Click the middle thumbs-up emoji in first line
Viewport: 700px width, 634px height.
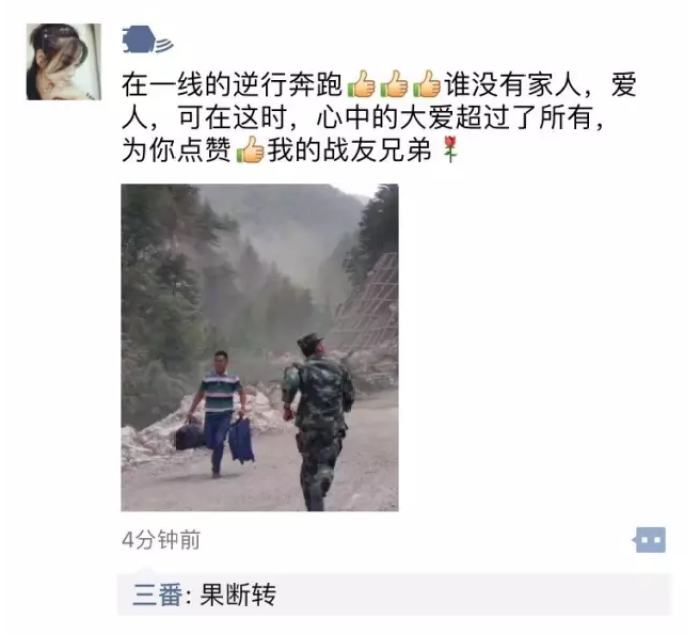pyautogui.click(x=394, y=84)
